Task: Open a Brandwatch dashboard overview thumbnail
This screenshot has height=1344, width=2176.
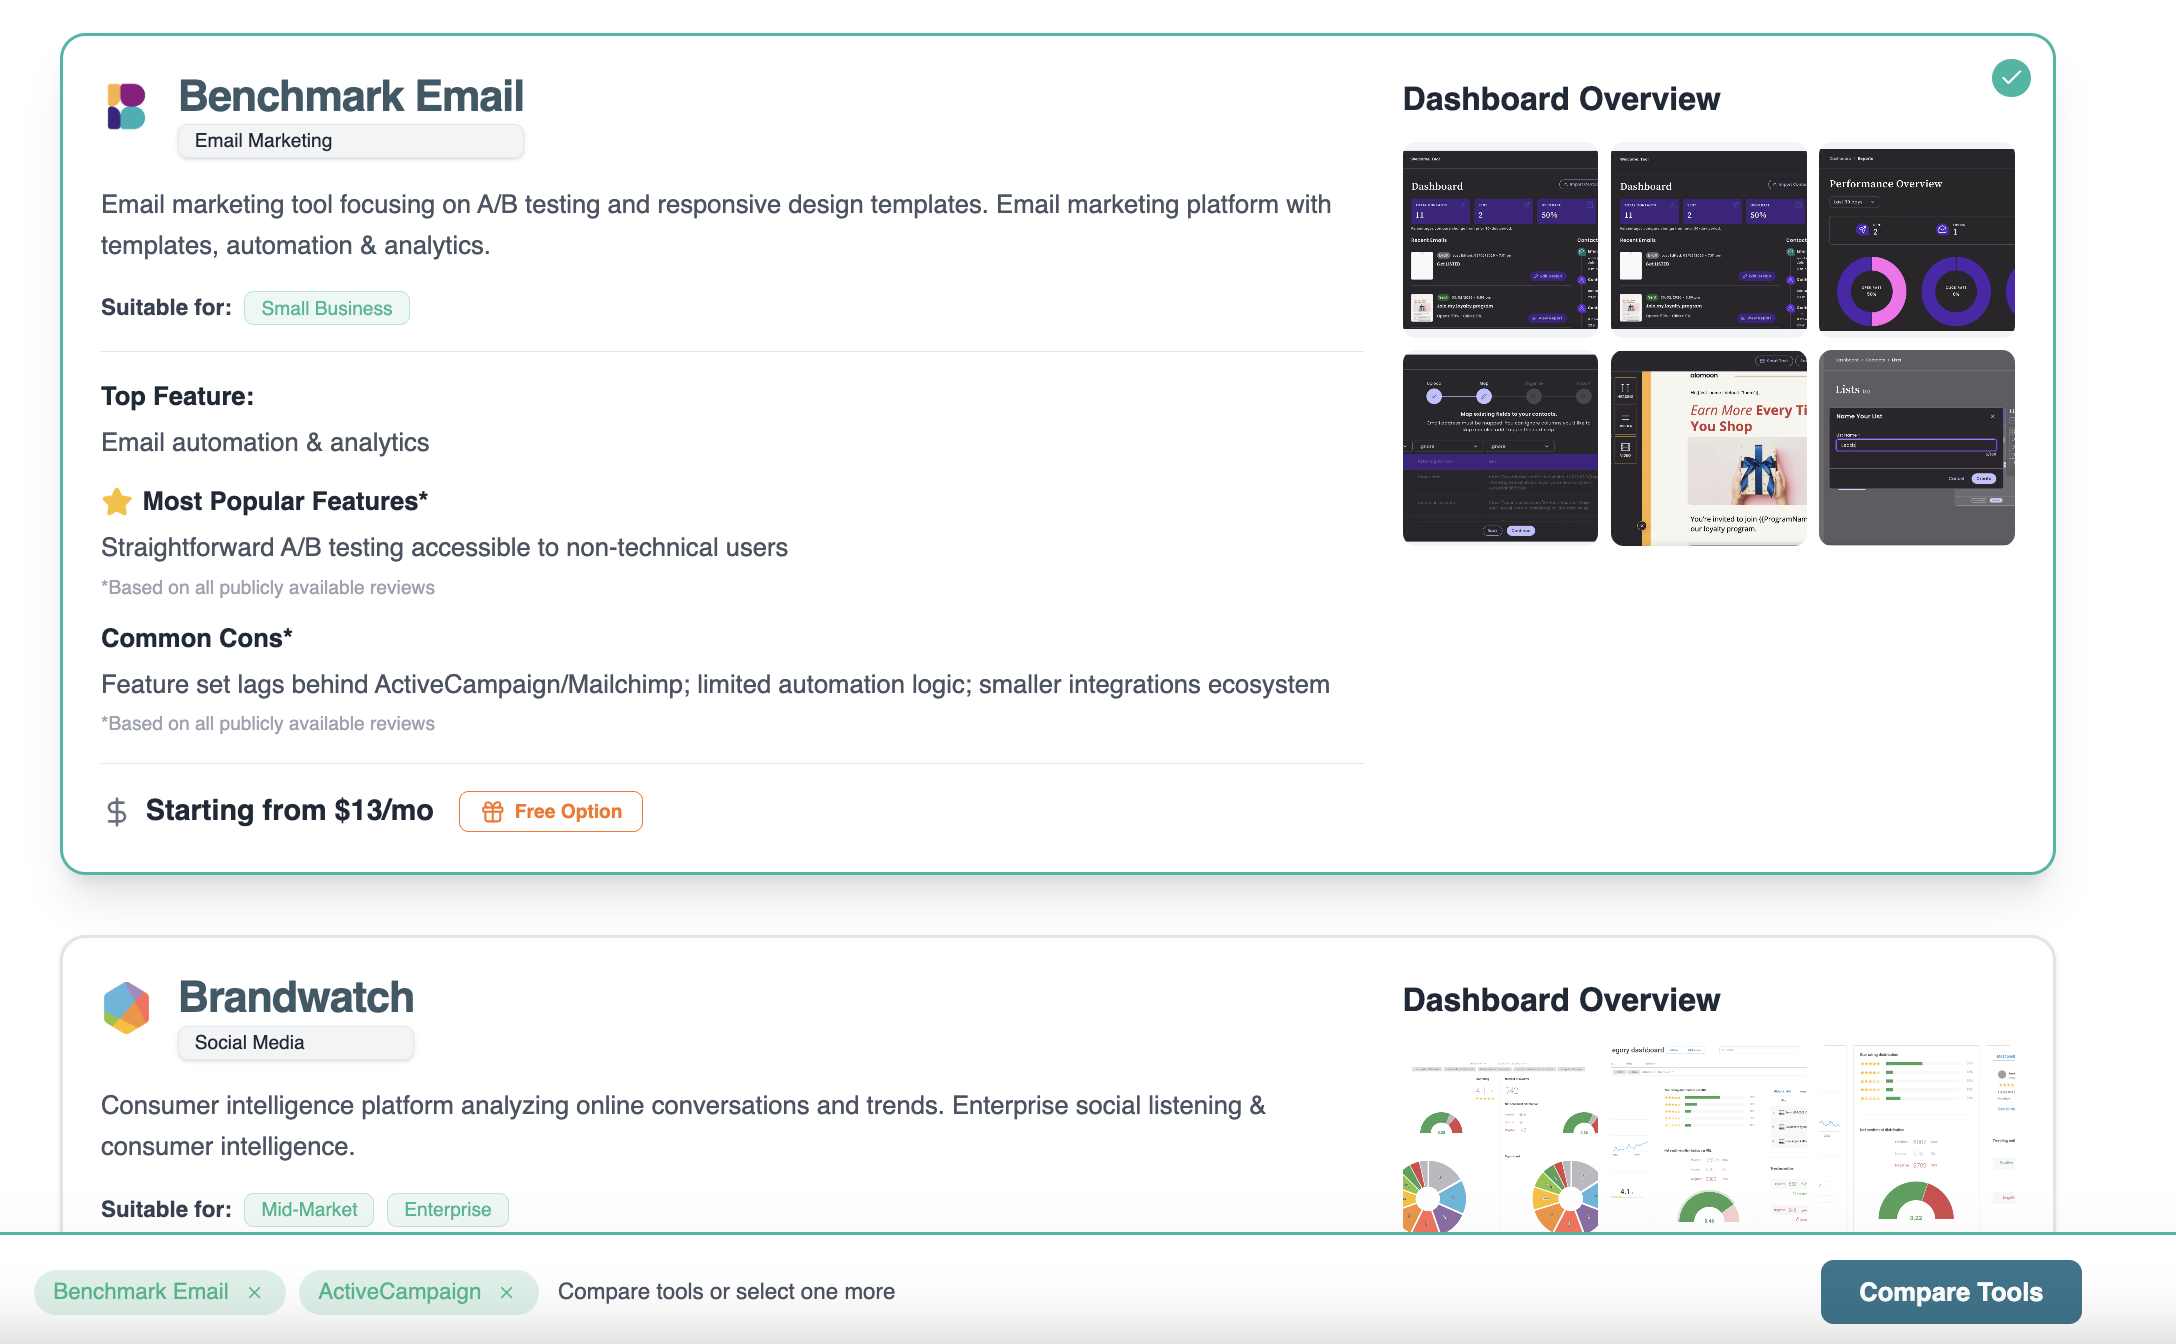Action: (x=1498, y=1140)
